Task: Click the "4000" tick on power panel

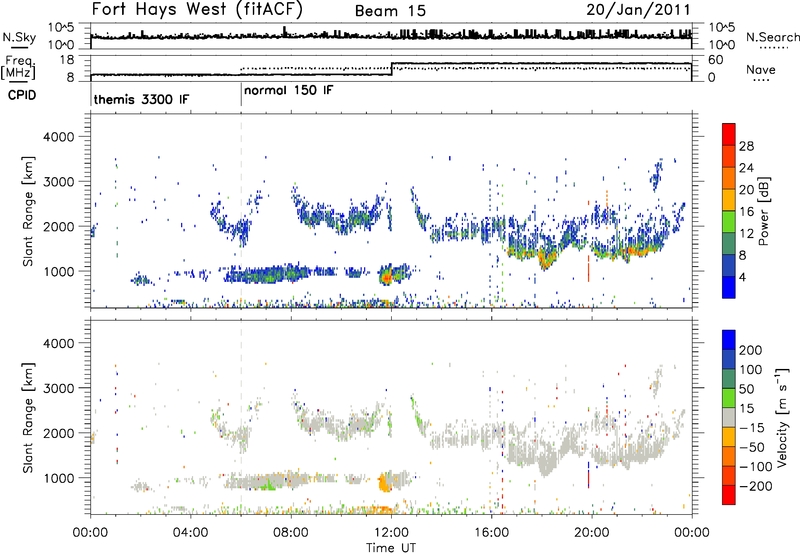Action: [58, 137]
